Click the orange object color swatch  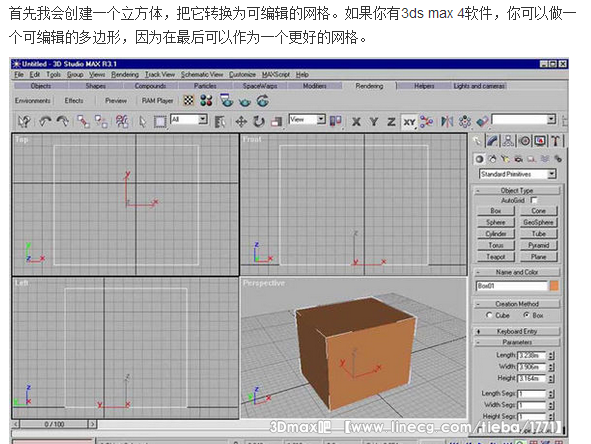click(554, 286)
